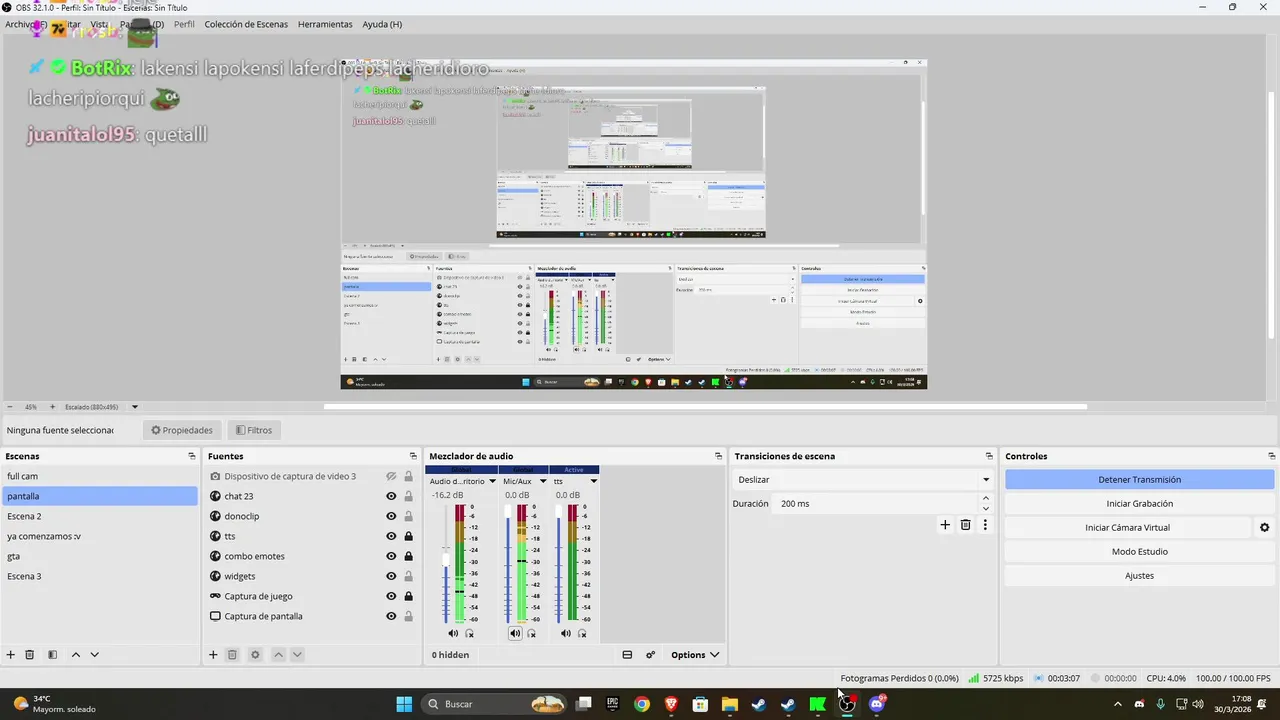Mute the tts audio channel
The height and width of the screenshot is (720, 1280).
point(566,633)
